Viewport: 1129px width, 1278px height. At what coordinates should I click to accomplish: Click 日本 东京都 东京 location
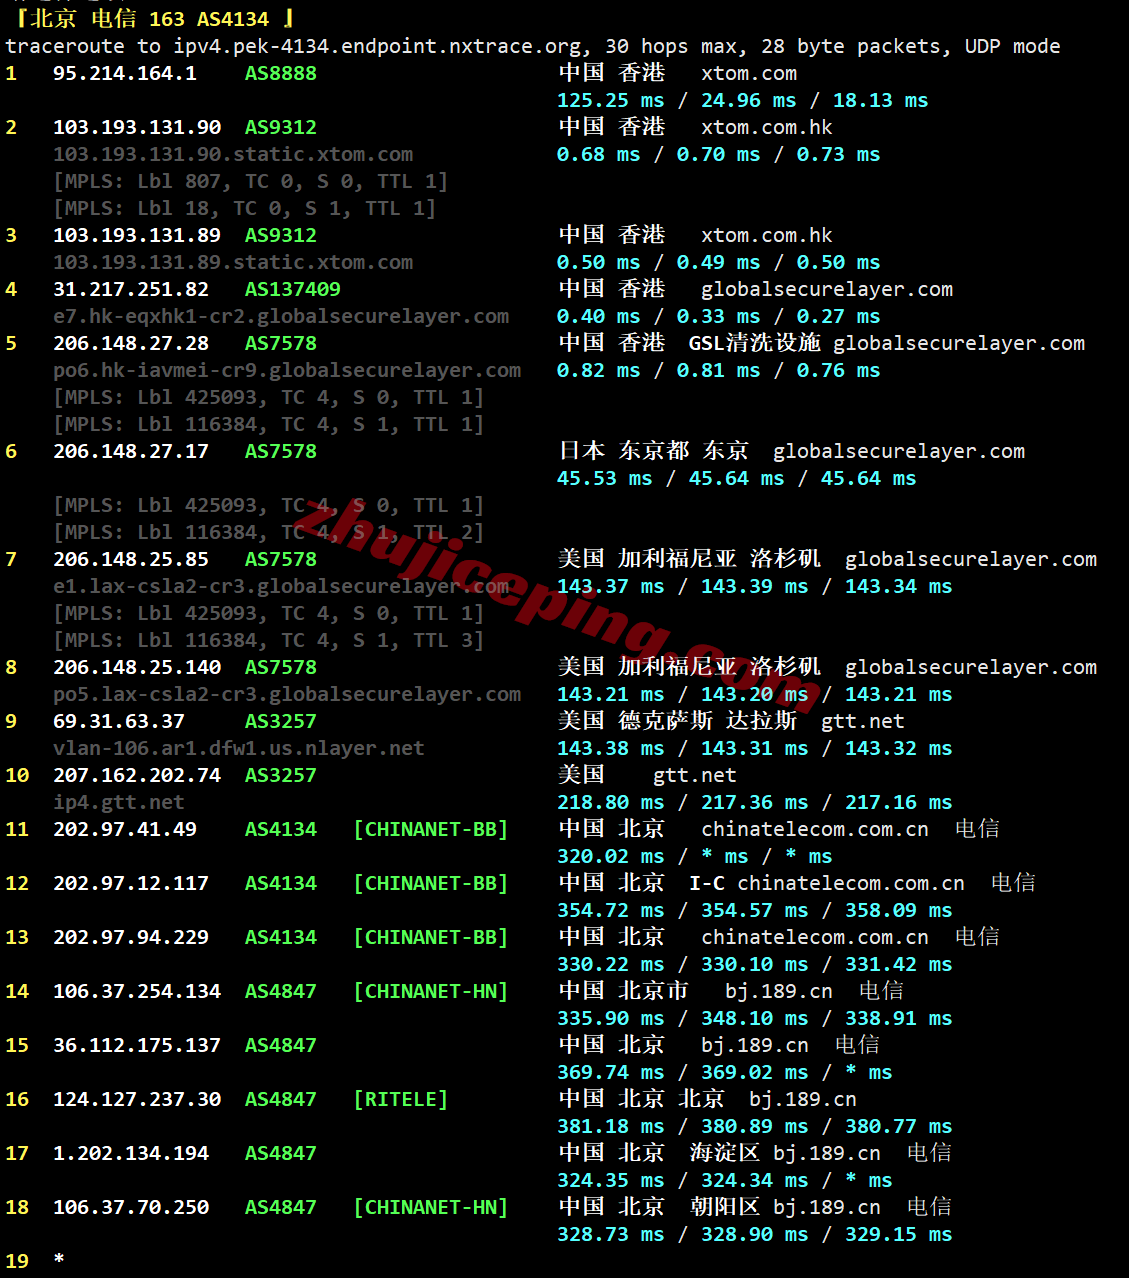click(653, 451)
